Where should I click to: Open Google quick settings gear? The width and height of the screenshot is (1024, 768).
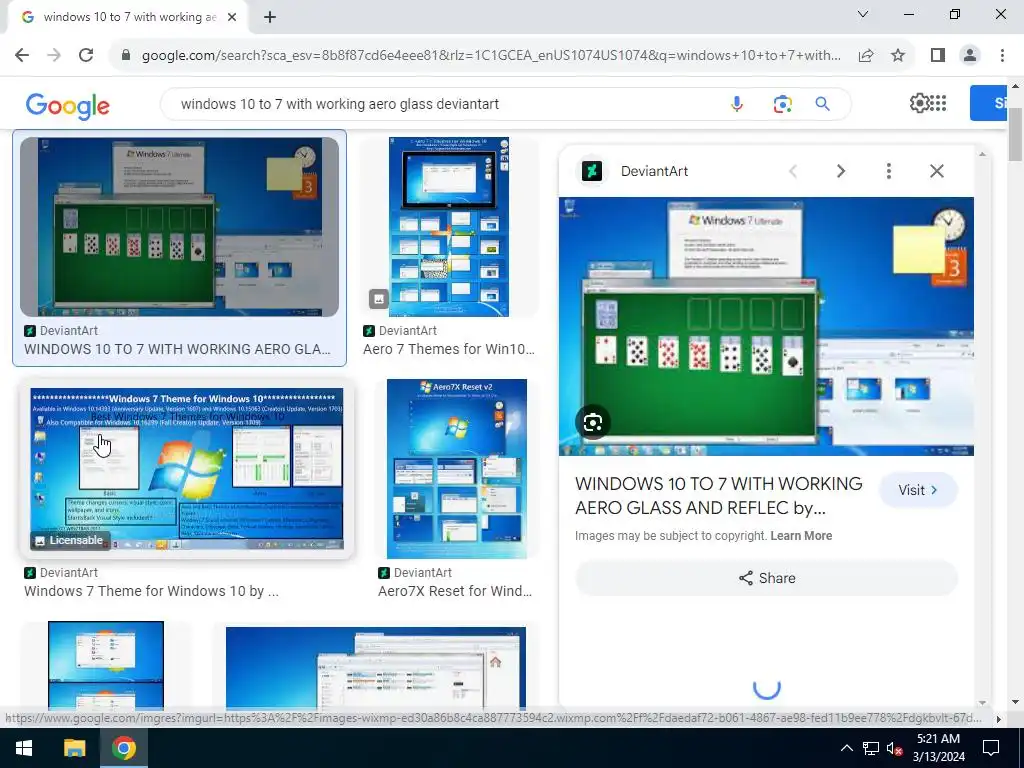pos(919,103)
